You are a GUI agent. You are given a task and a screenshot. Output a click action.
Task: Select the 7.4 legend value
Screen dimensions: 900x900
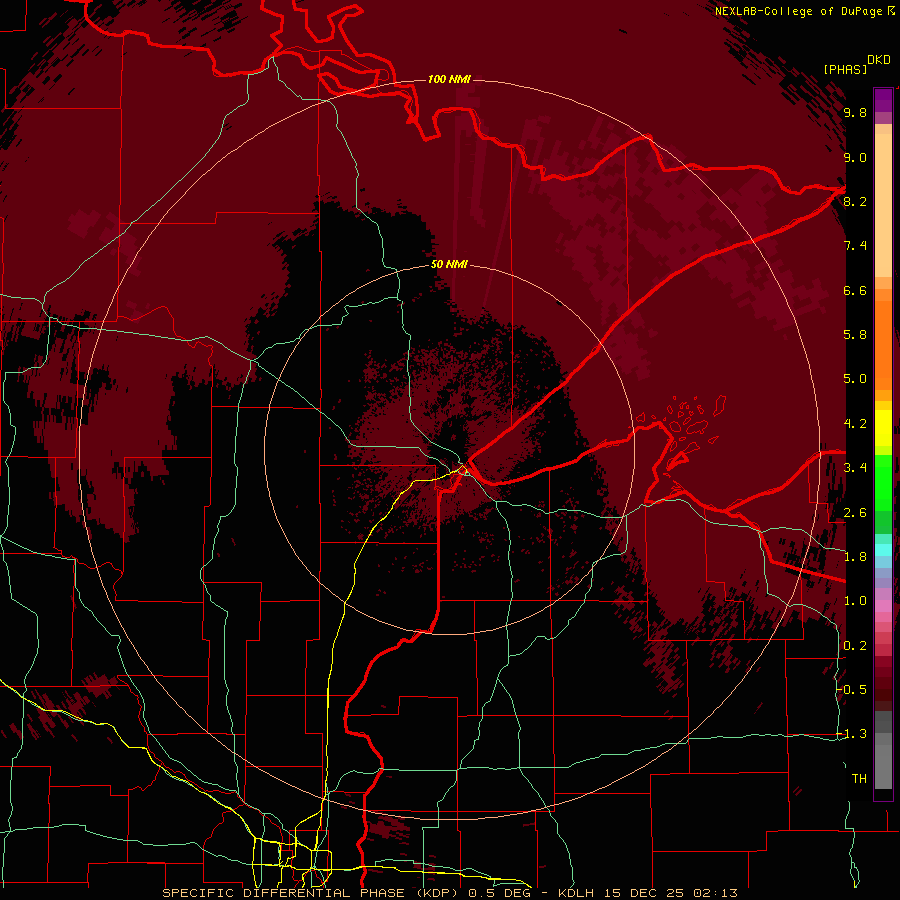855,246
